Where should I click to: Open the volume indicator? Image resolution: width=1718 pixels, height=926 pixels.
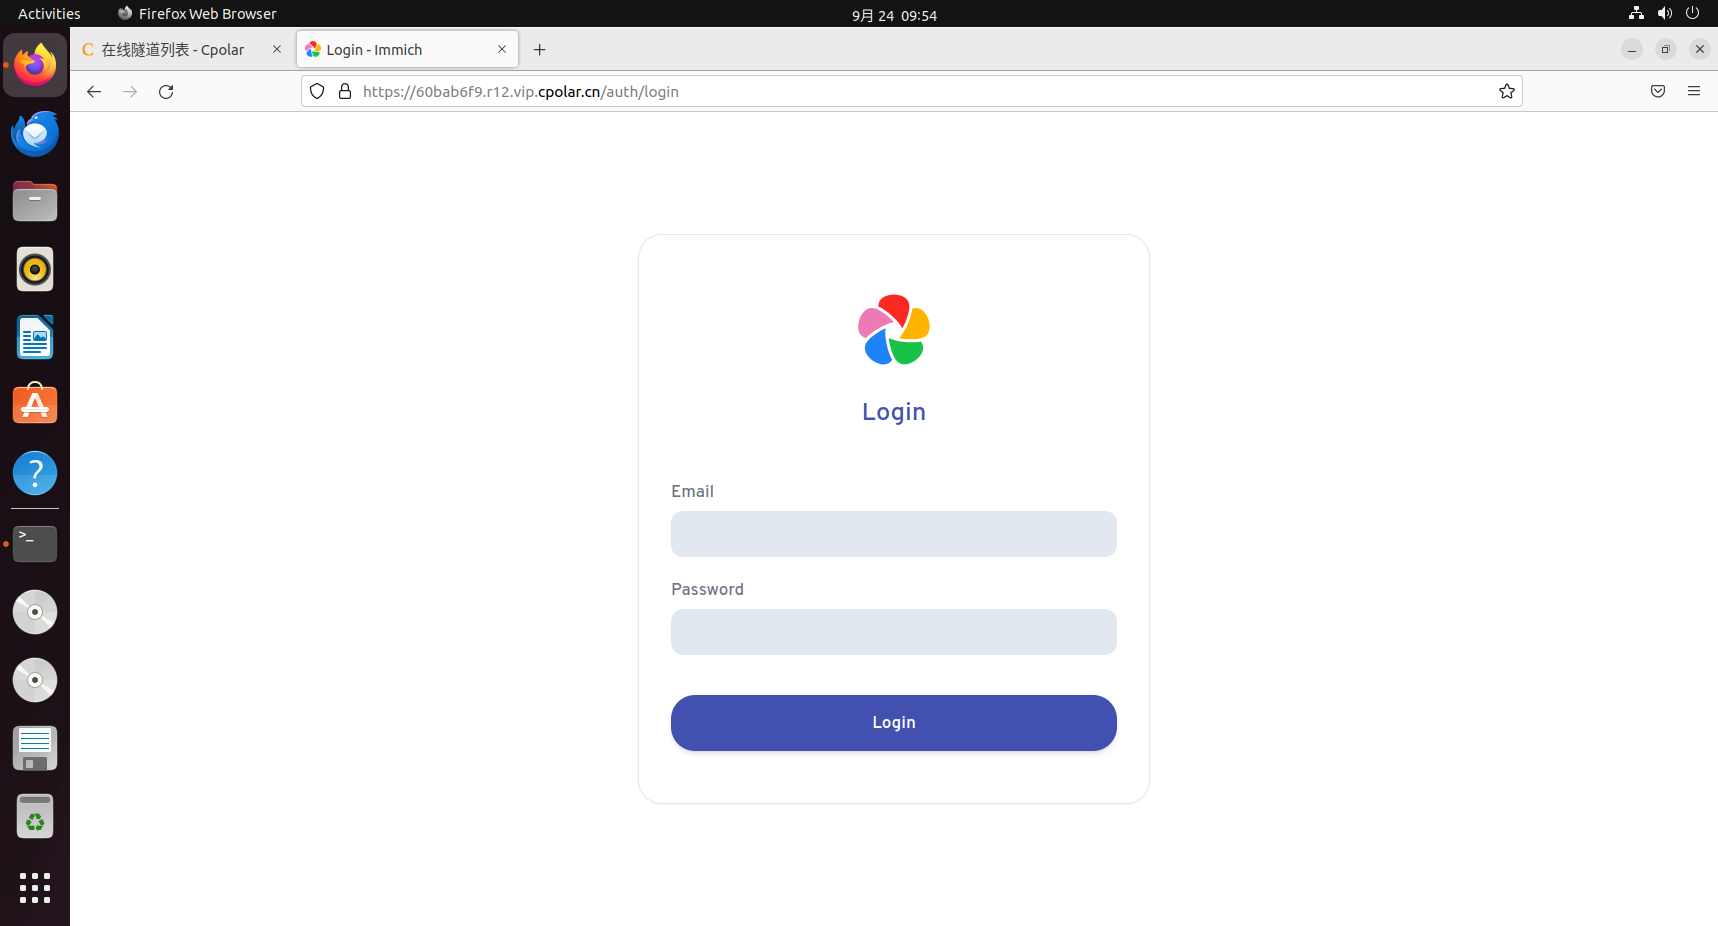pos(1664,13)
